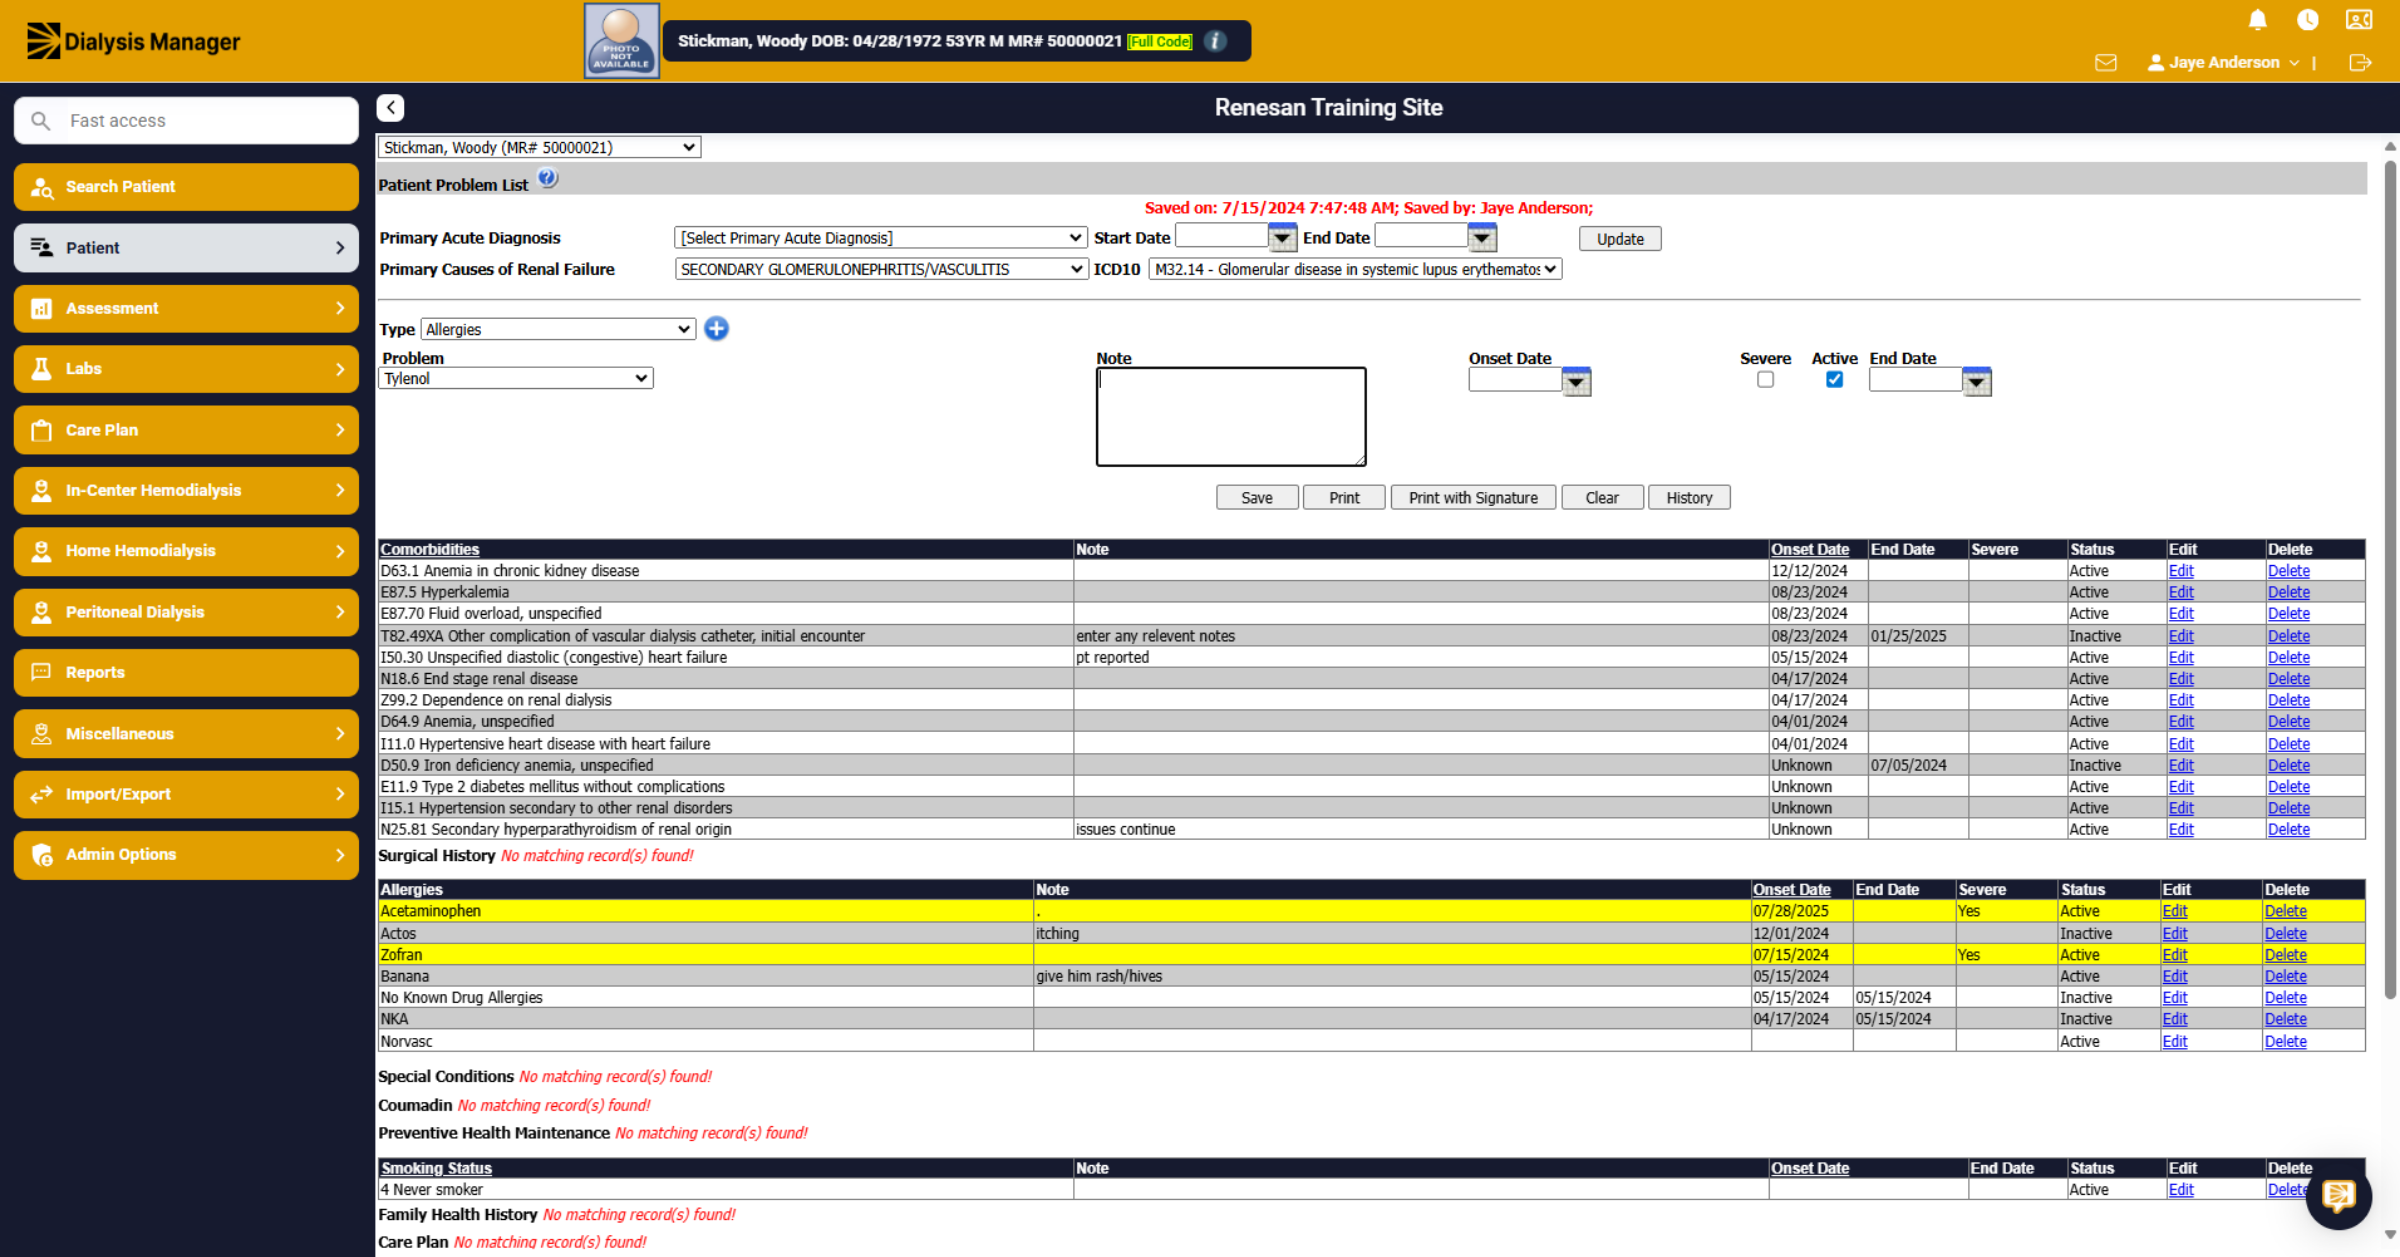Expand the Labs menu
Image resolution: width=2400 pixels, height=1257 pixels.
pyautogui.click(x=186, y=369)
